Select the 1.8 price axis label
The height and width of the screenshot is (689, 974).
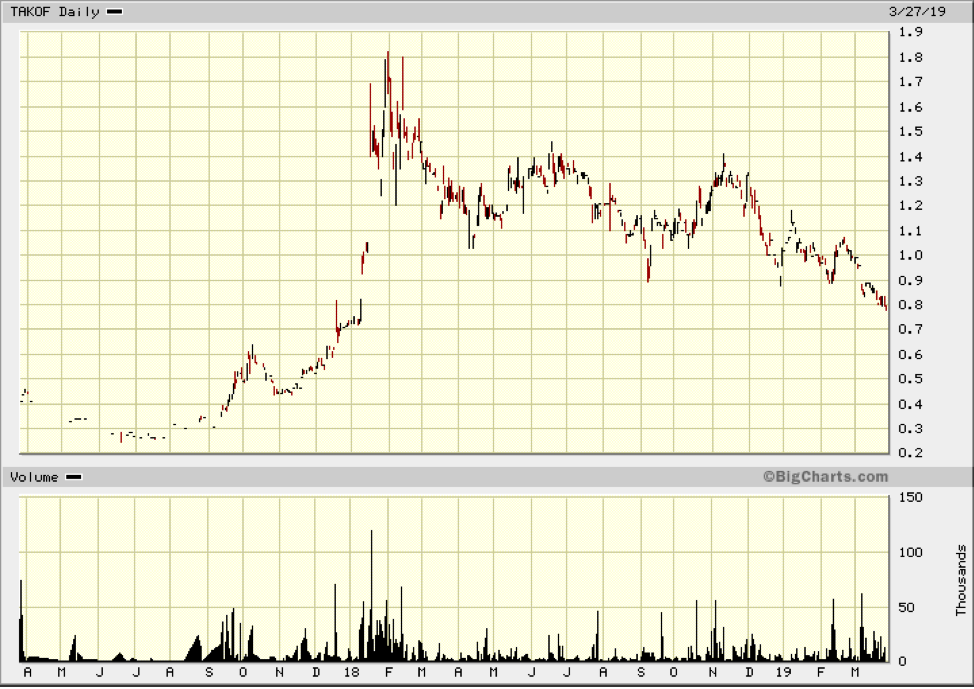[911, 58]
